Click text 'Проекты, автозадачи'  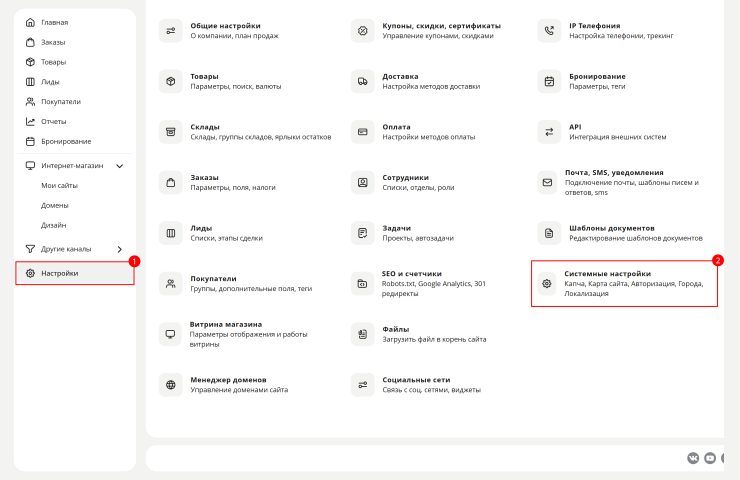click(418, 238)
